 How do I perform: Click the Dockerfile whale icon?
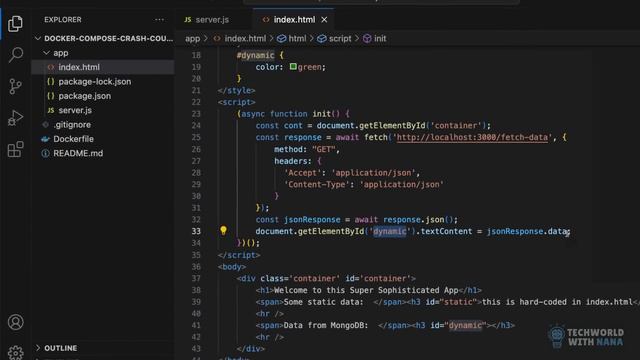(x=45, y=139)
